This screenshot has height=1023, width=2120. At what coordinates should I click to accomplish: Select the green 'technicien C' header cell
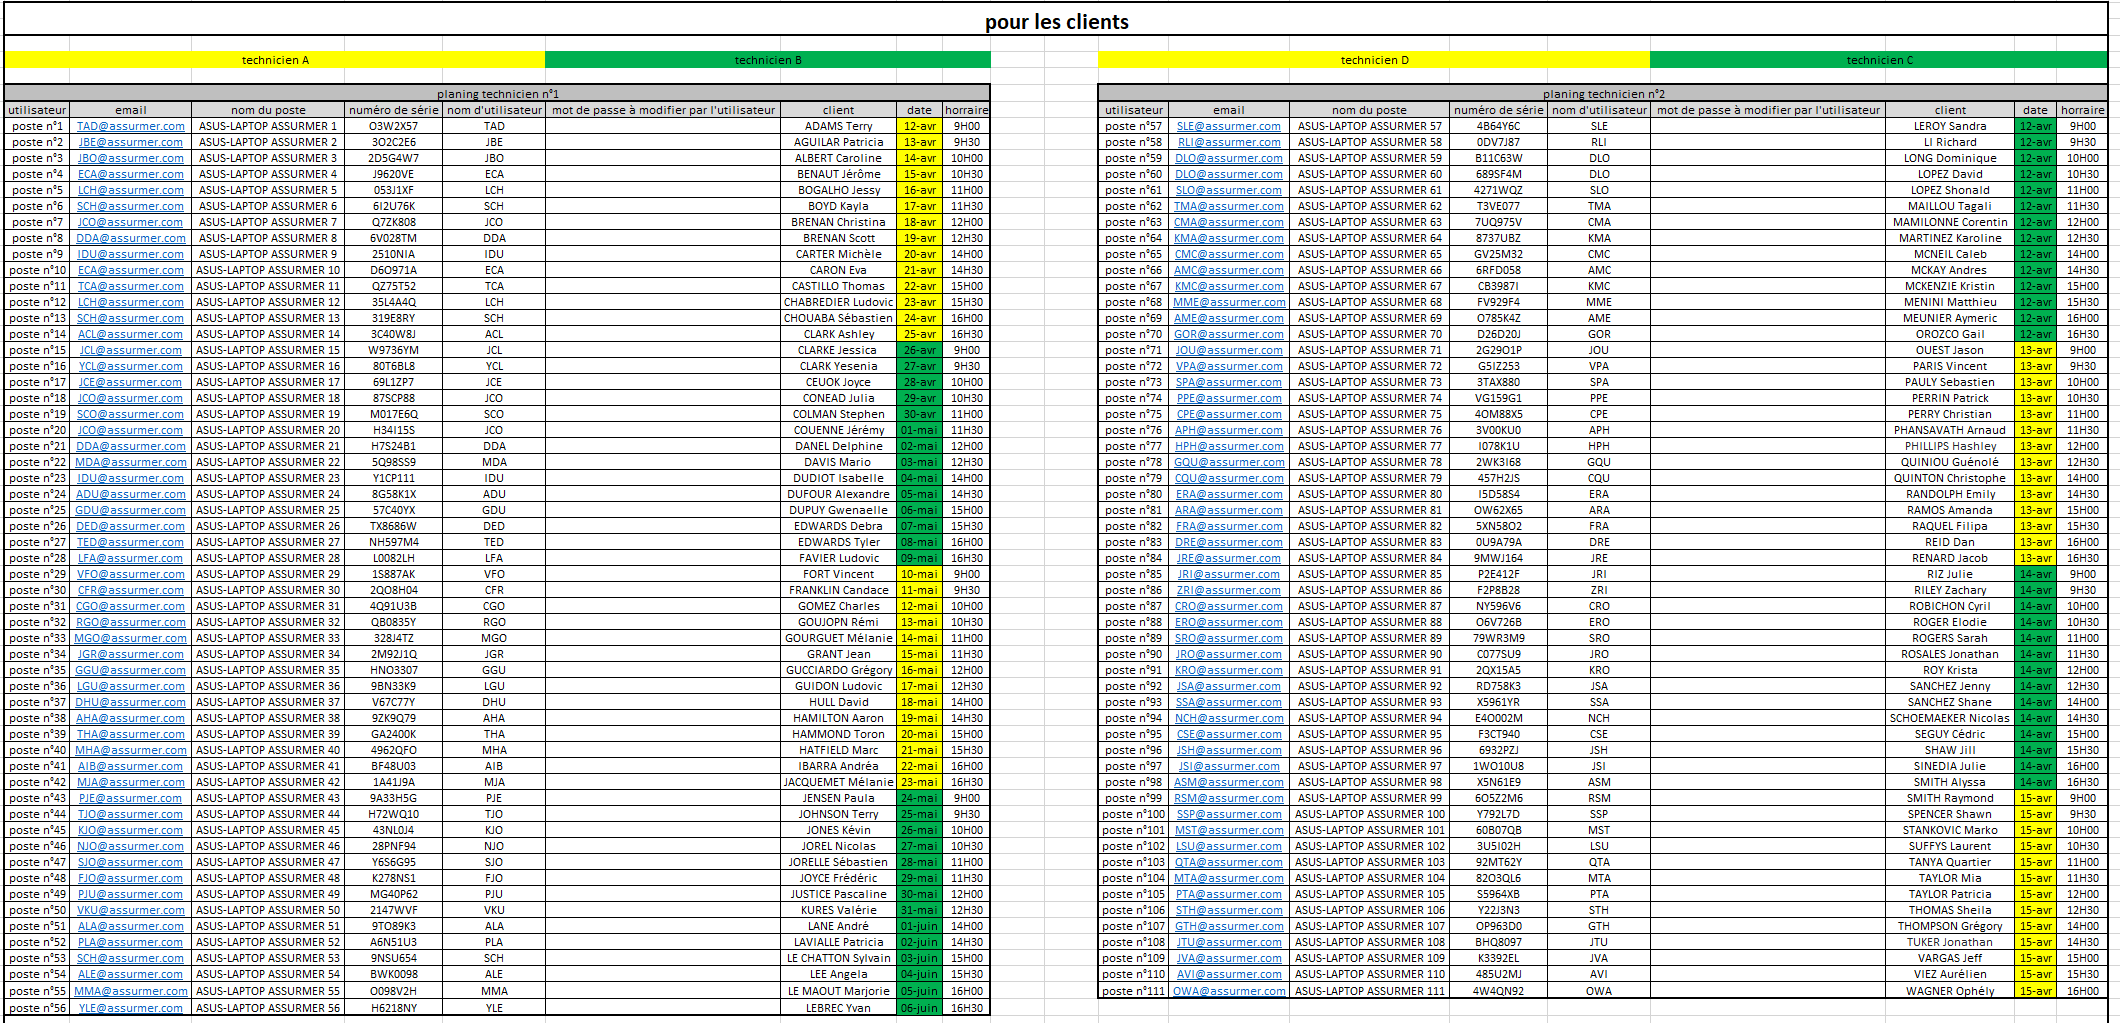click(x=1879, y=60)
